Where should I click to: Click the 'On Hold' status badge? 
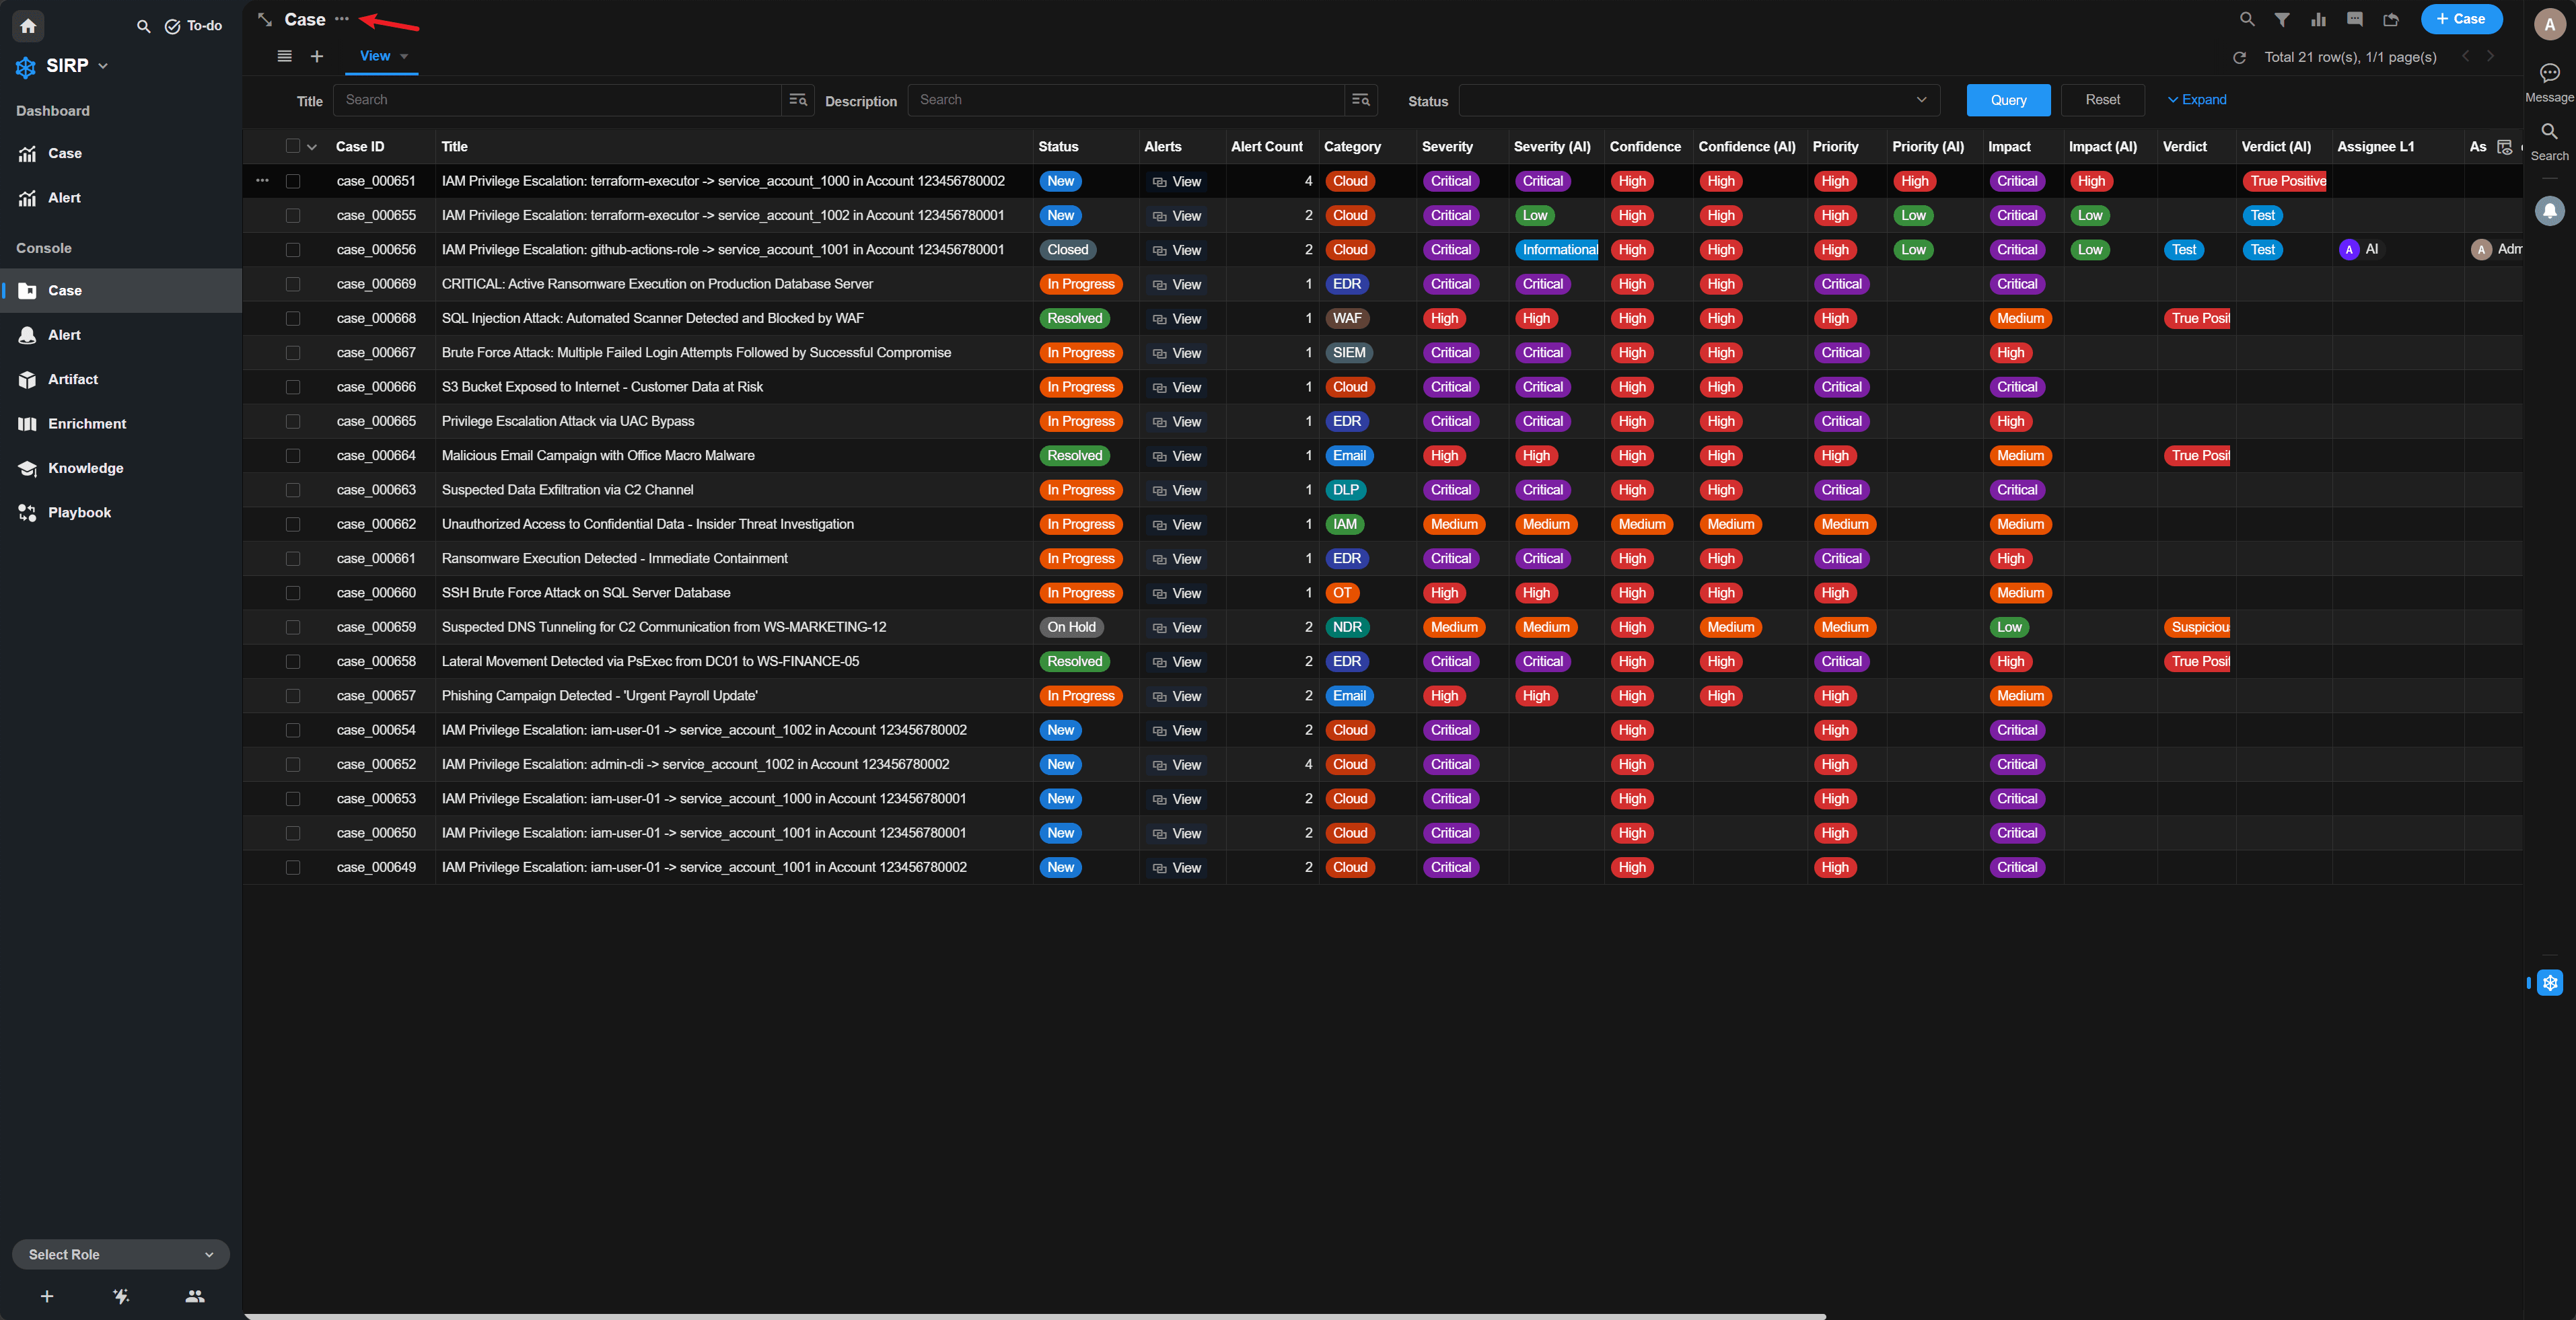pos(1071,627)
